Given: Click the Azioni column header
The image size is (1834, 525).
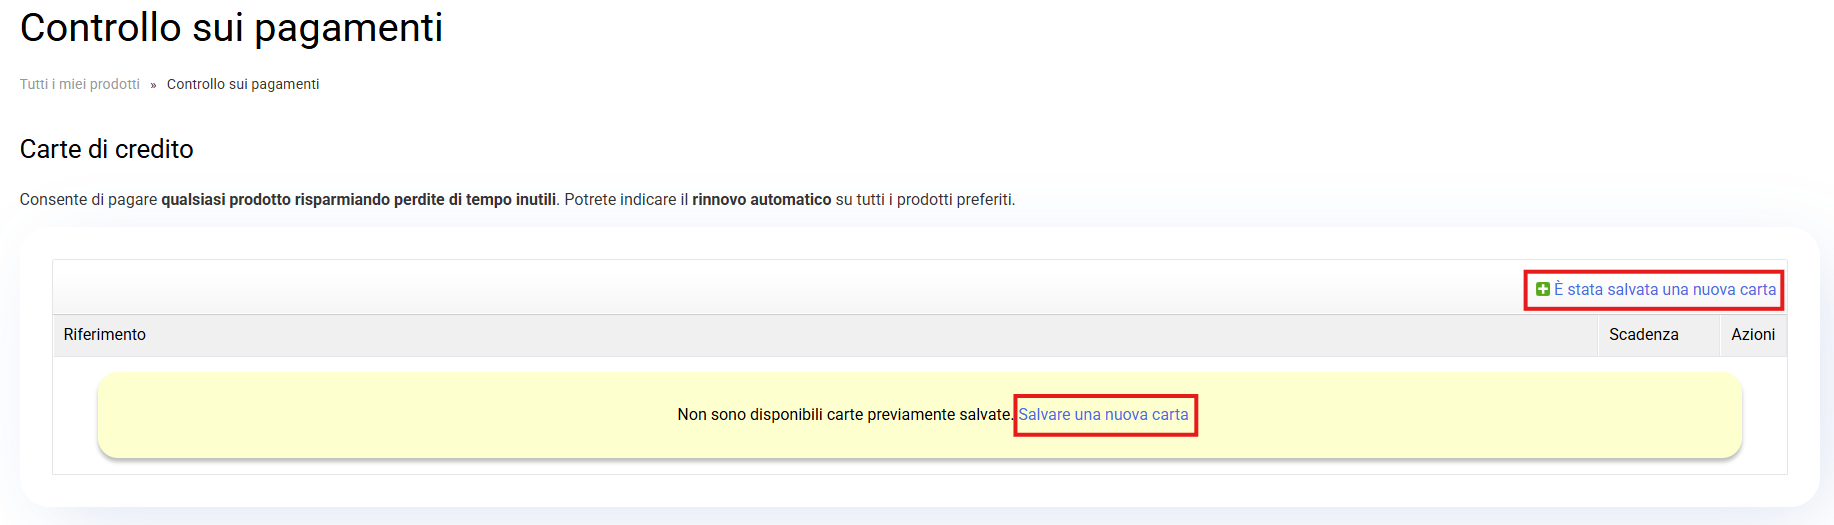Looking at the screenshot, I should pyautogui.click(x=1753, y=334).
